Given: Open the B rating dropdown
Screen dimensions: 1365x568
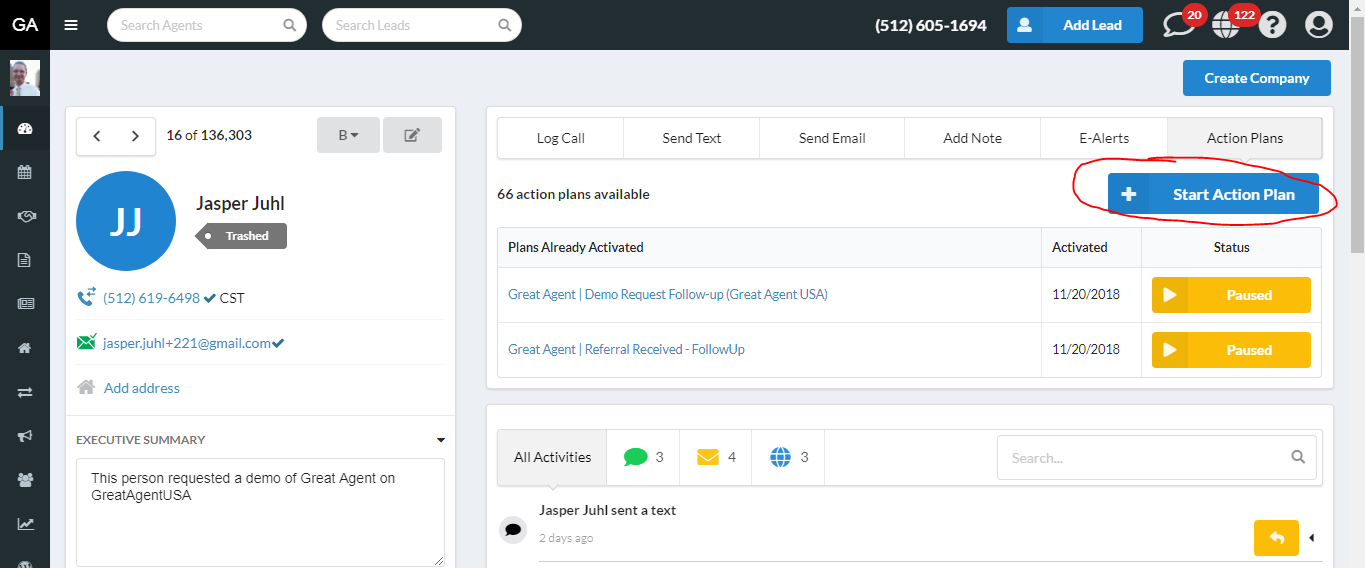Looking at the screenshot, I should point(348,135).
